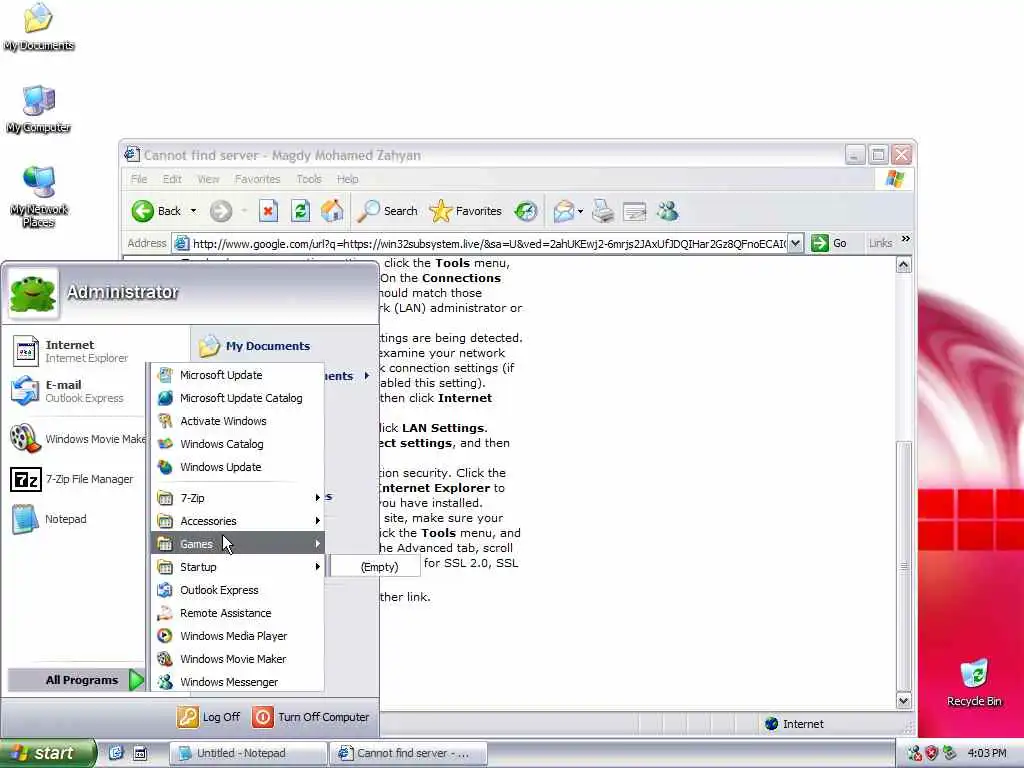Refresh the page with the green arrows icon

300,211
